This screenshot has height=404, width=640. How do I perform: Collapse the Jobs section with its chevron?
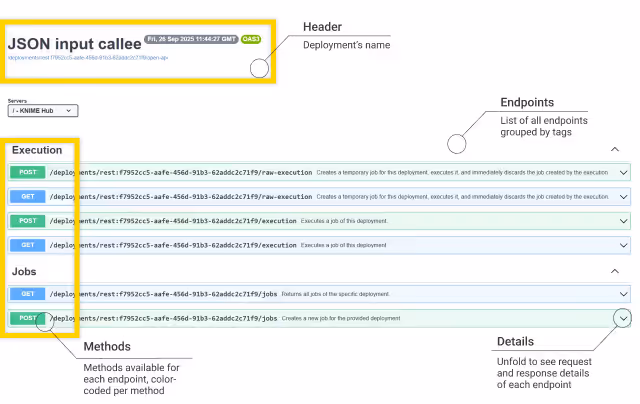point(615,271)
